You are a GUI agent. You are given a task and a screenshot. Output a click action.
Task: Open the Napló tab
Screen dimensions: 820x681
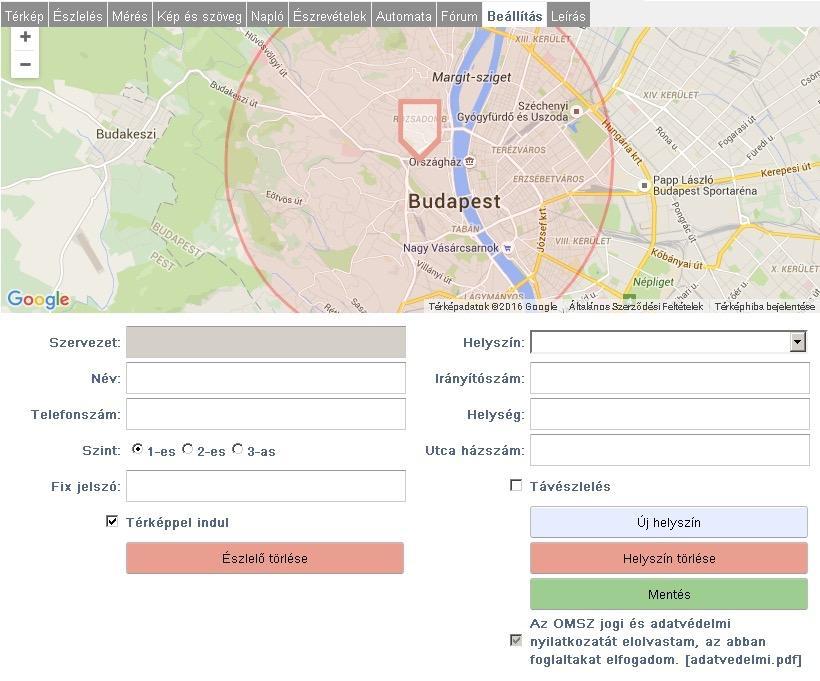pos(267,16)
